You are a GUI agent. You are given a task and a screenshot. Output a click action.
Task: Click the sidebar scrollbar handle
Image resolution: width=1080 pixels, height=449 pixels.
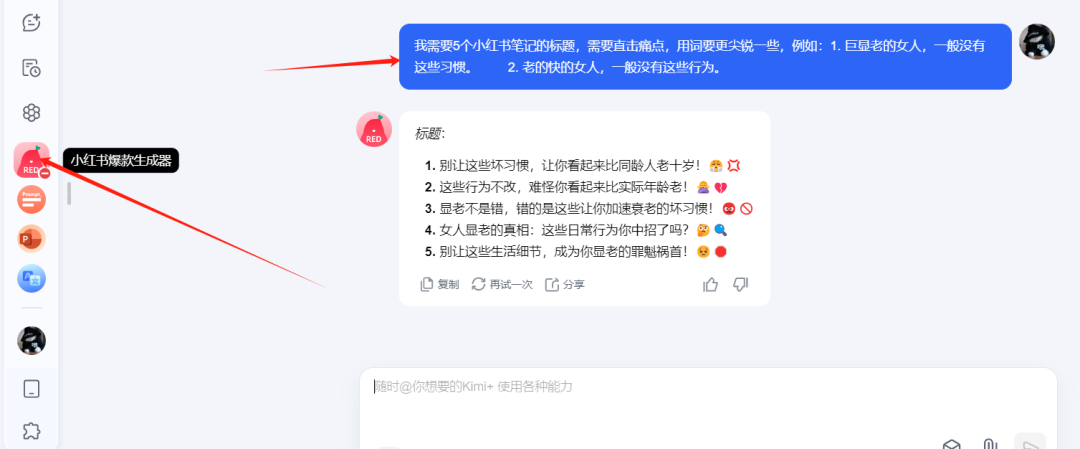pyautogui.click(x=69, y=194)
